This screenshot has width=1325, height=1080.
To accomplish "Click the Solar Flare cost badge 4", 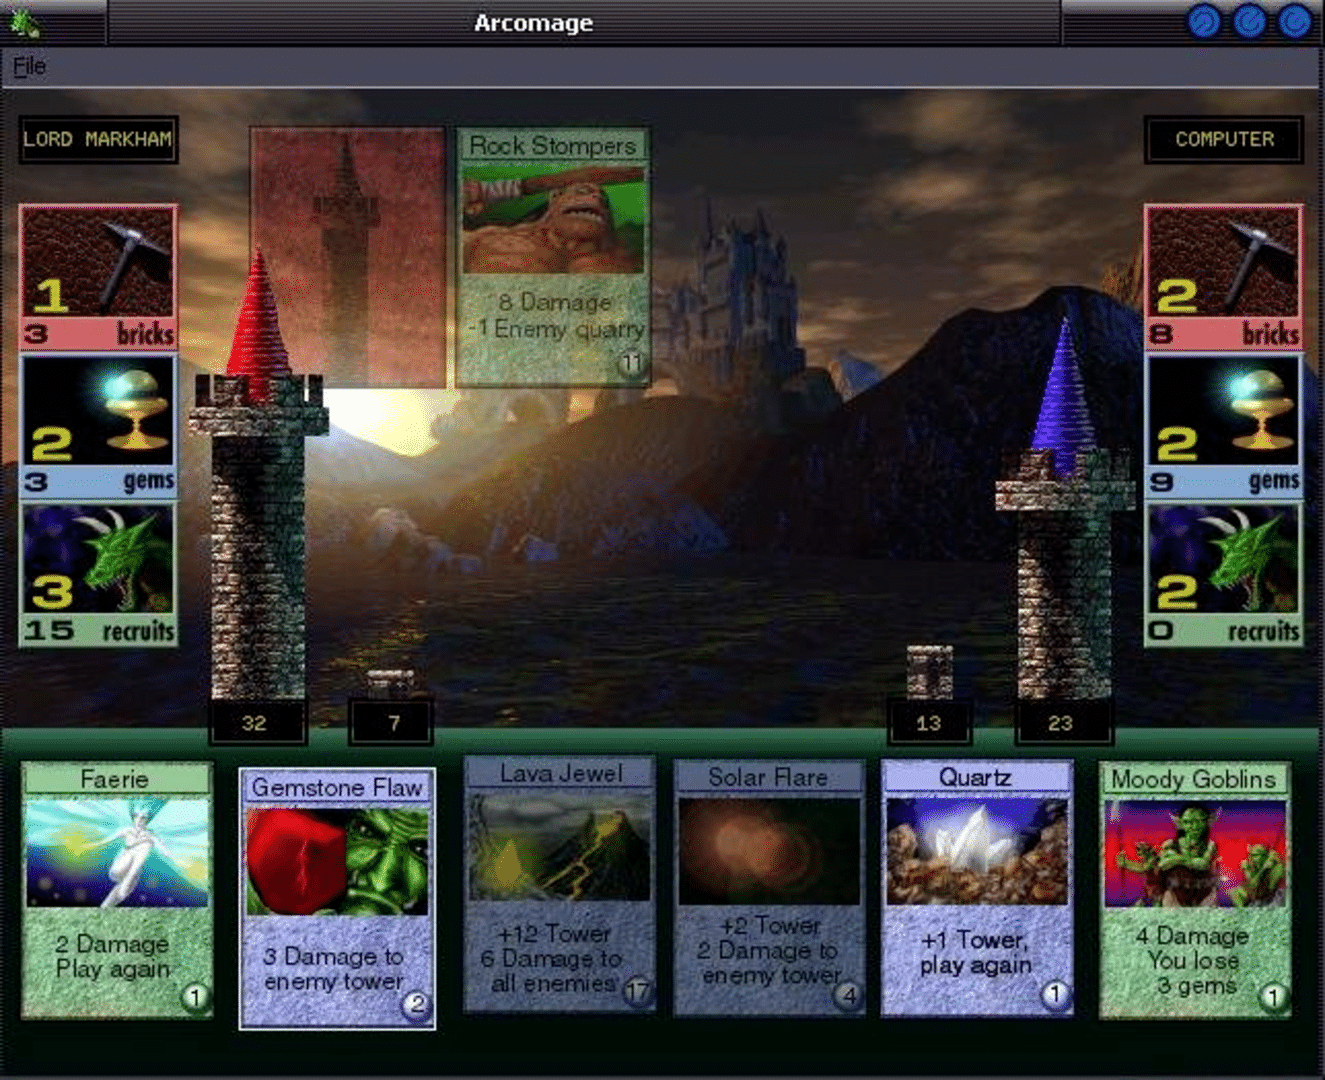I will (x=848, y=995).
